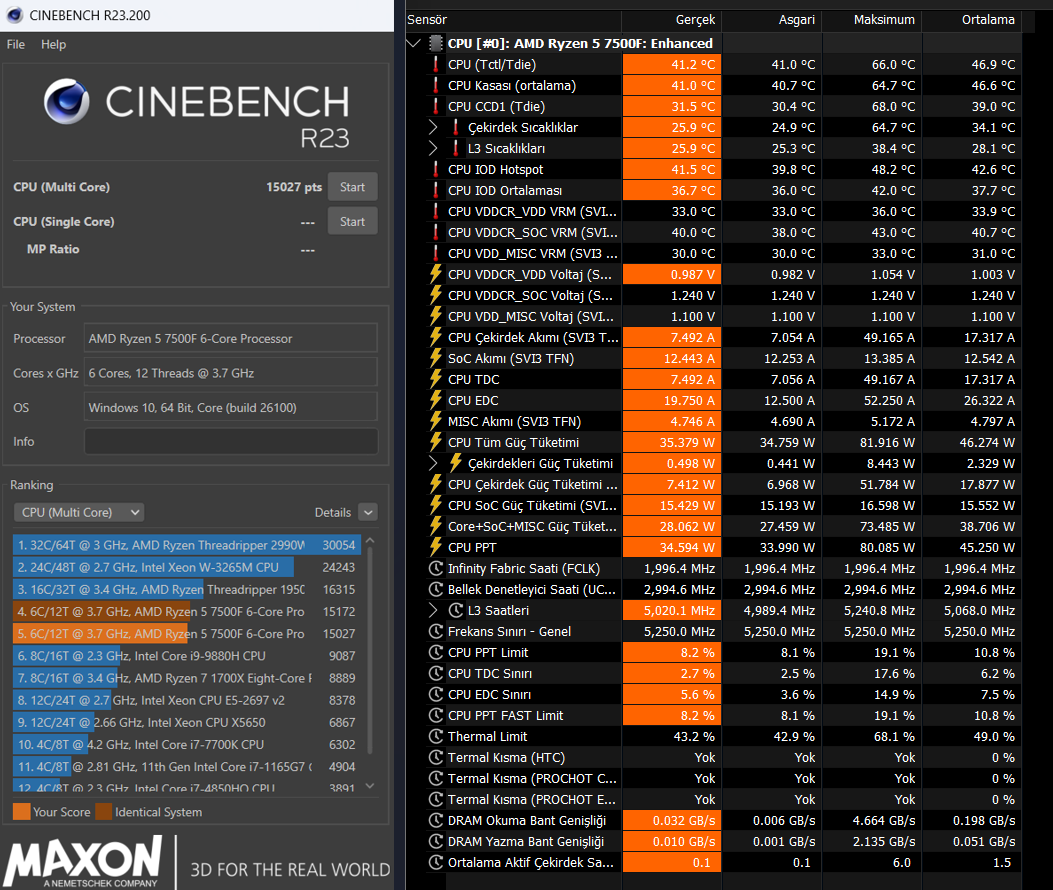Viewport: 1053px width, 890px height.
Task: Click the ranking list scroll-up arrow
Action: tap(370, 540)
